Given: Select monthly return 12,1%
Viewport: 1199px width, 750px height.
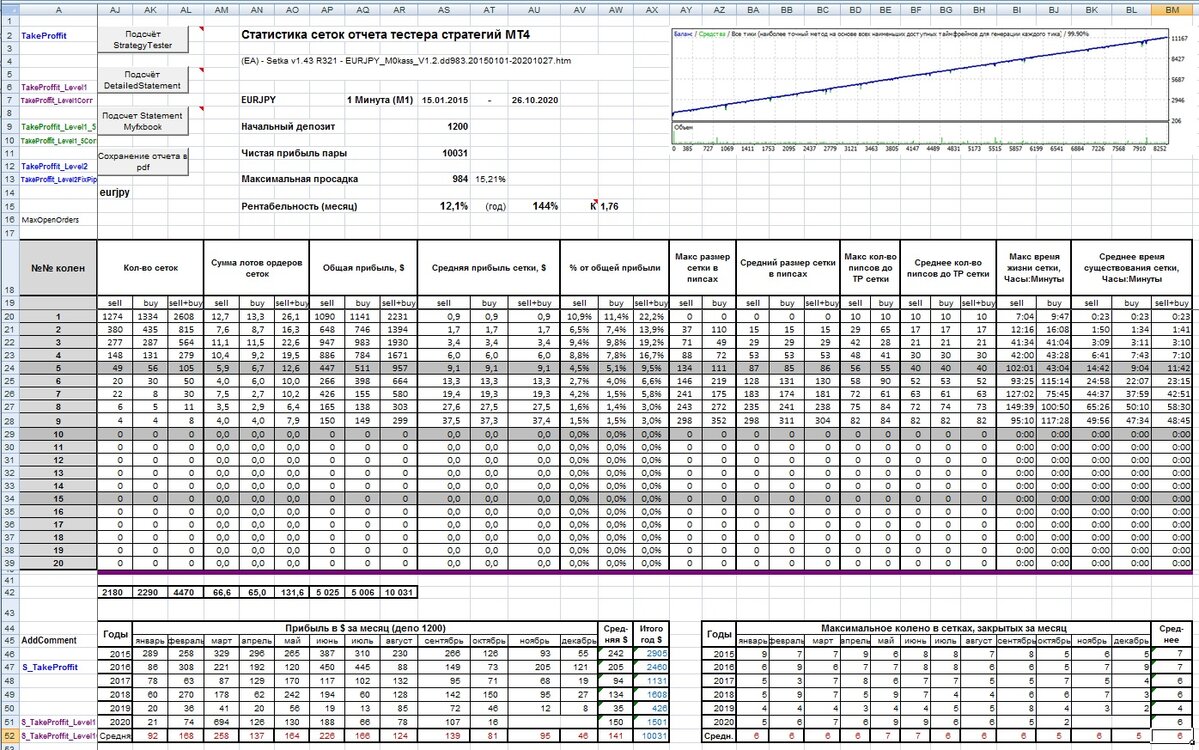Looking at the screenshot, I should 453,206.
